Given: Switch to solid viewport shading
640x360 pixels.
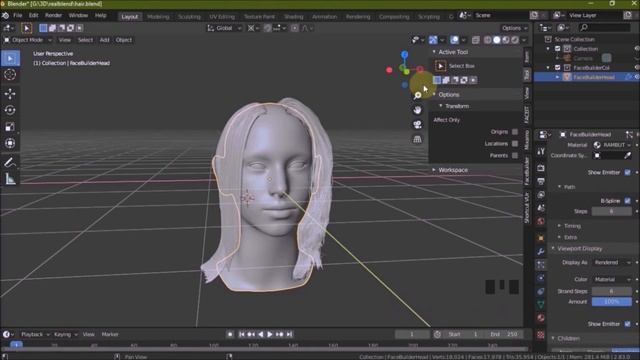Looking at the screenshot, I should pyautogui.click(x=497, y=40).
